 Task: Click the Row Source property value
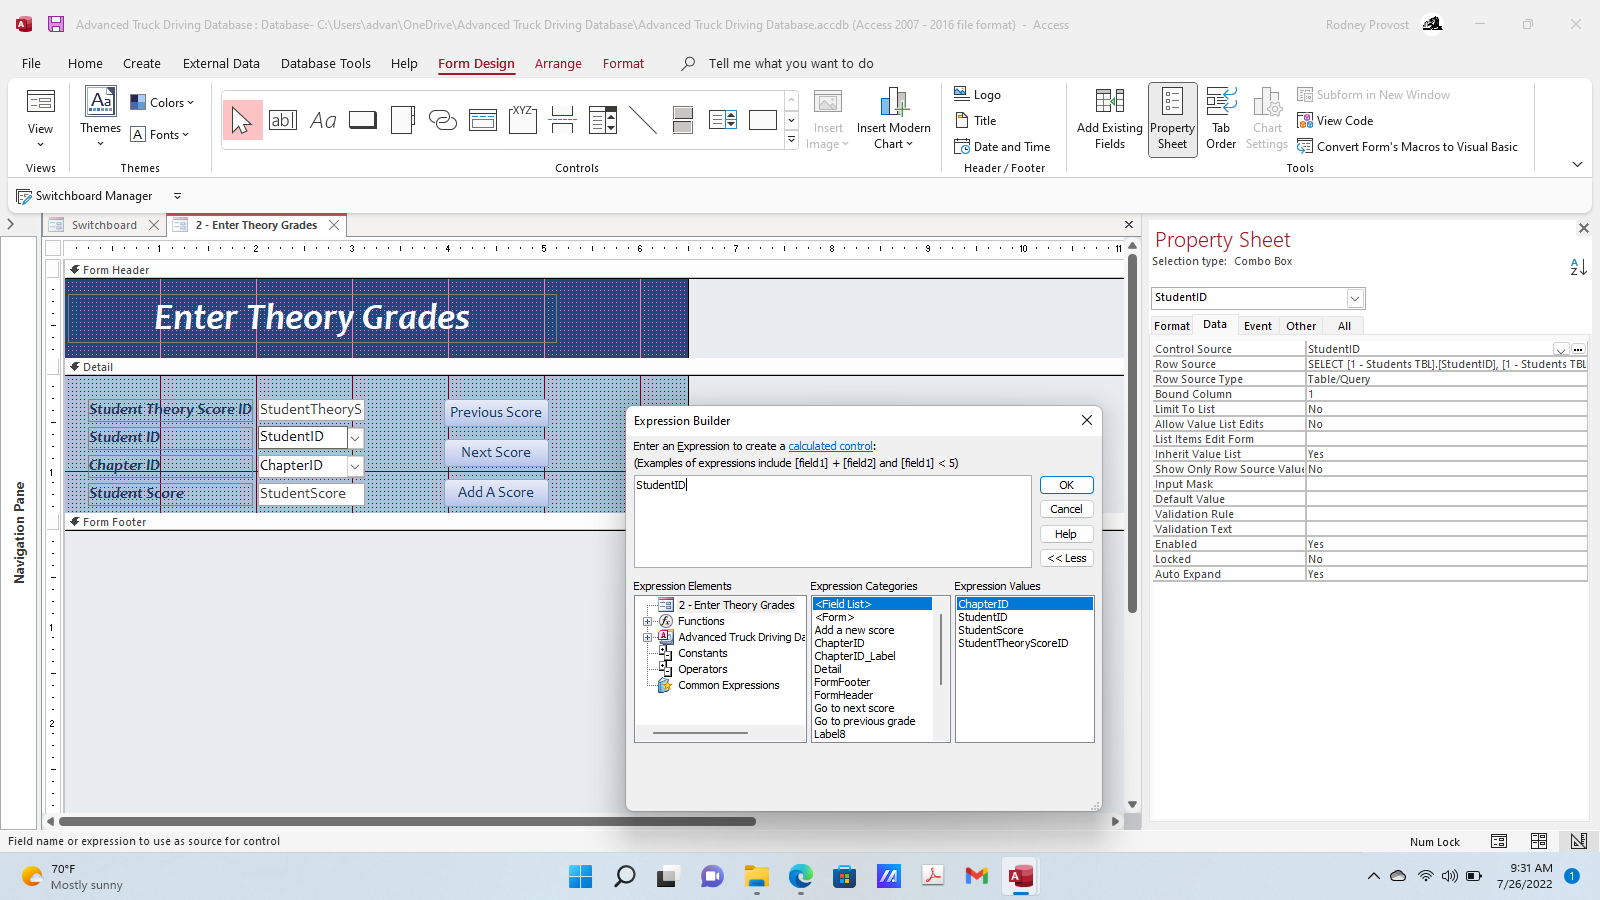(1446, 364)
